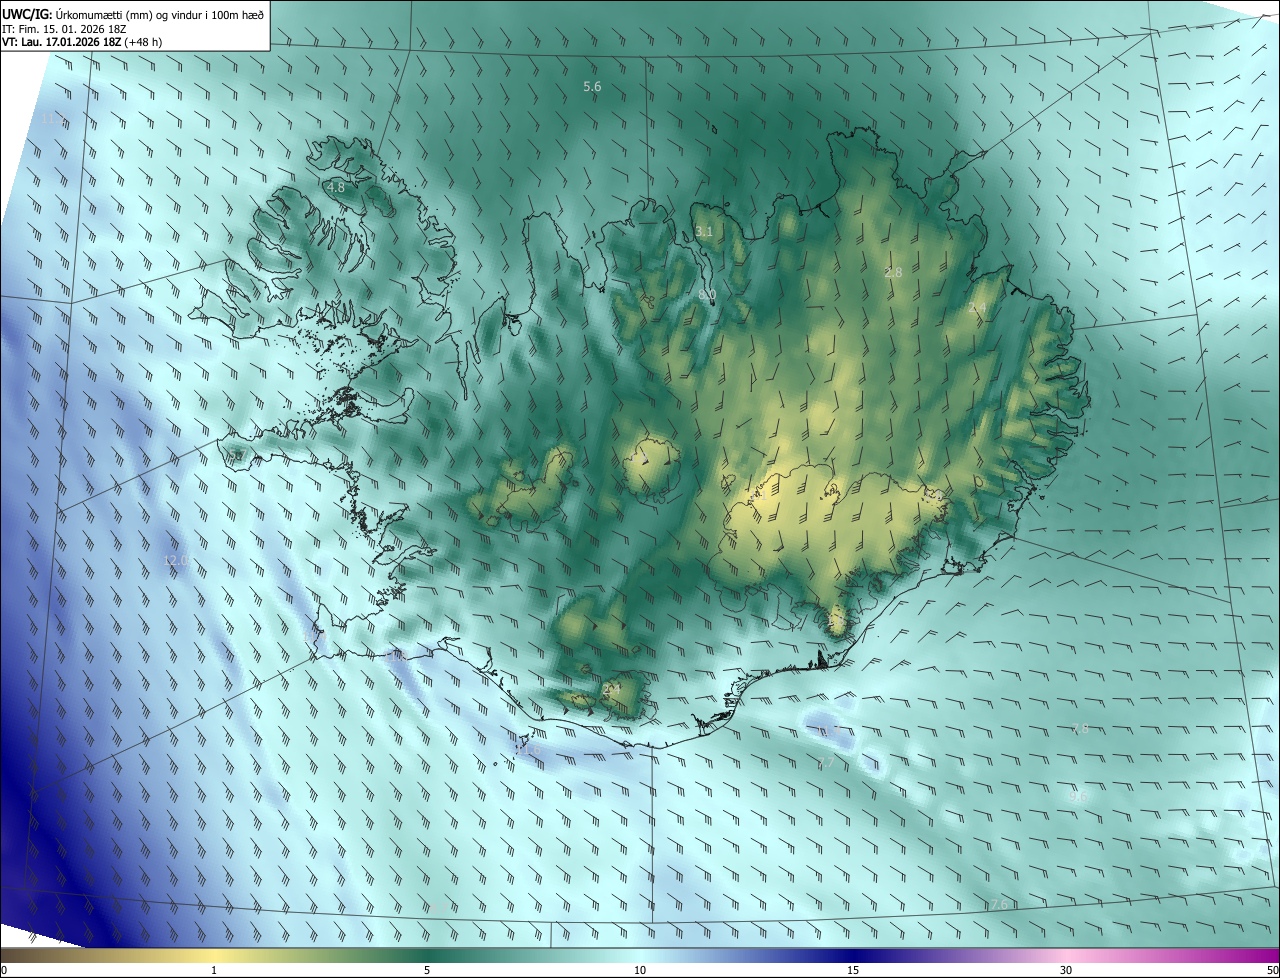Screen dimensions: 1280x978
Task: Click the "12.0" value label offshore southwest
Action: pos(177,560)
